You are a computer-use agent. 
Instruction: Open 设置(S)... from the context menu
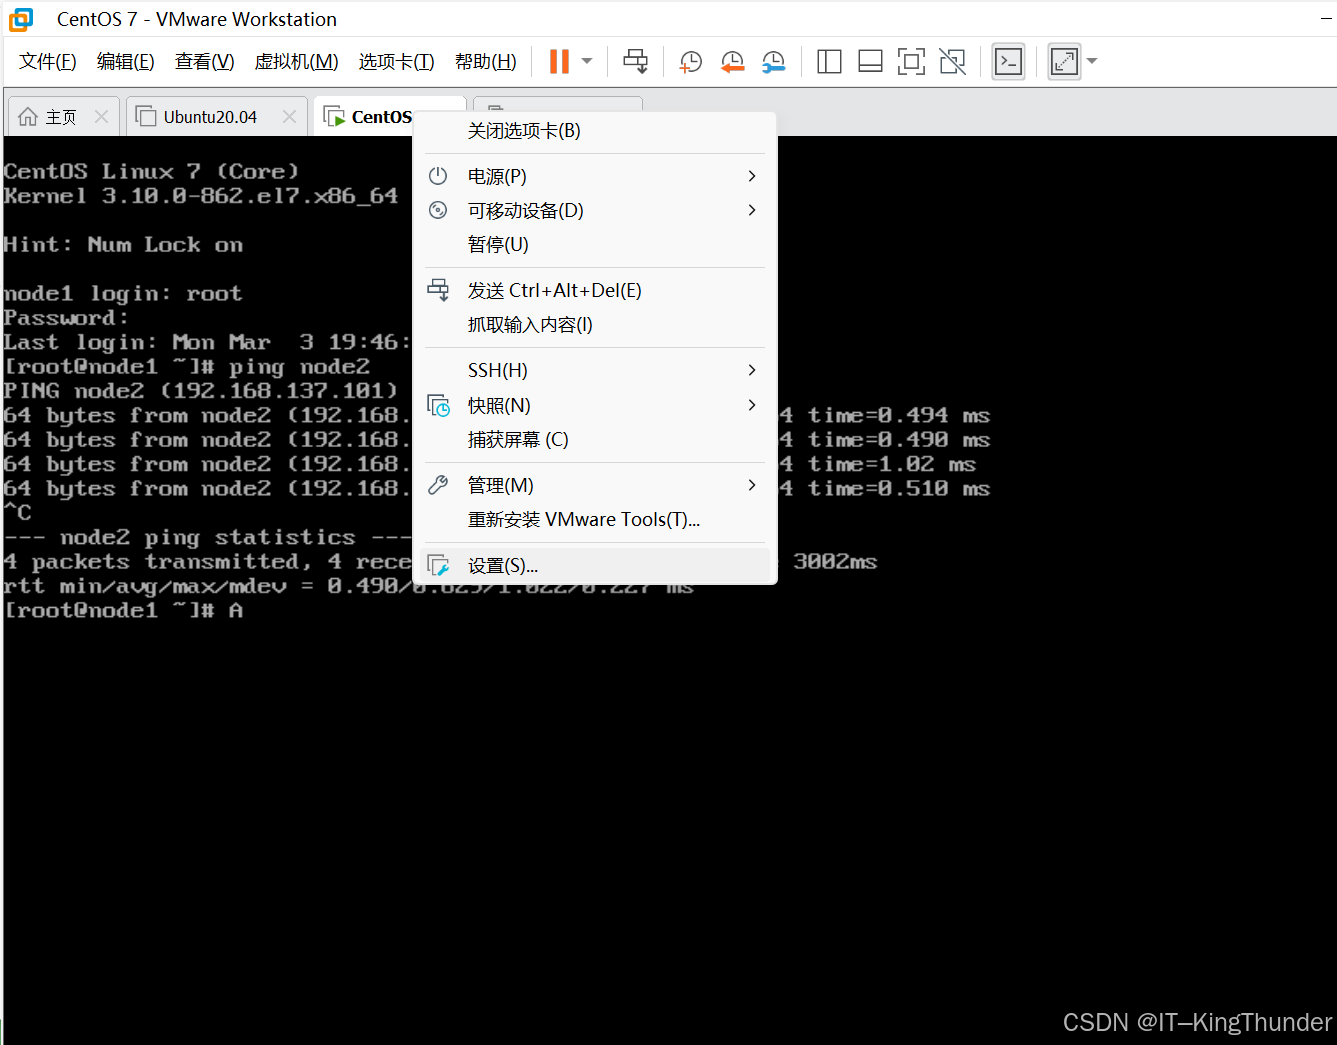(x=595, y=565)
